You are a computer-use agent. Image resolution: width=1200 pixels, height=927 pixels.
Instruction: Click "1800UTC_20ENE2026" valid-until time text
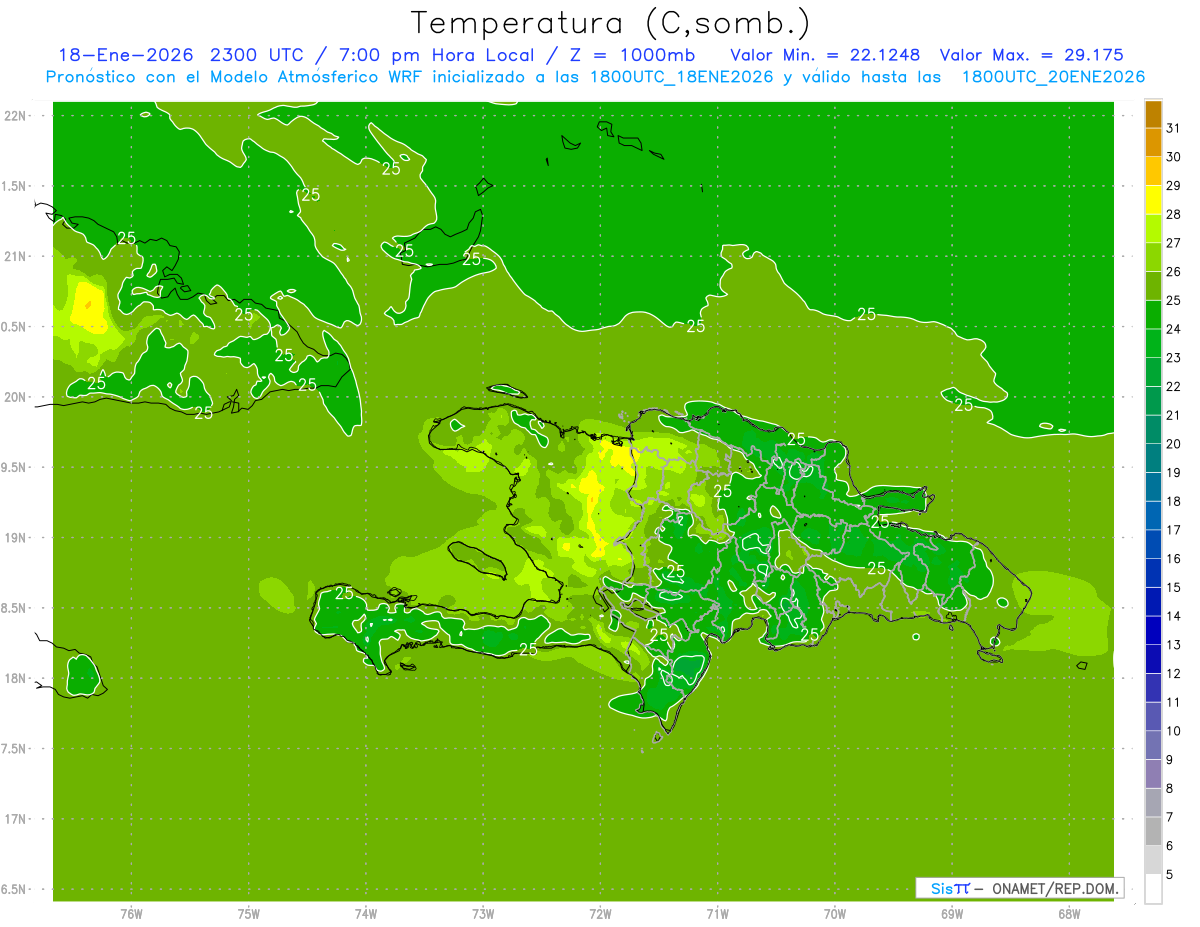click(x=1053, y=77)
